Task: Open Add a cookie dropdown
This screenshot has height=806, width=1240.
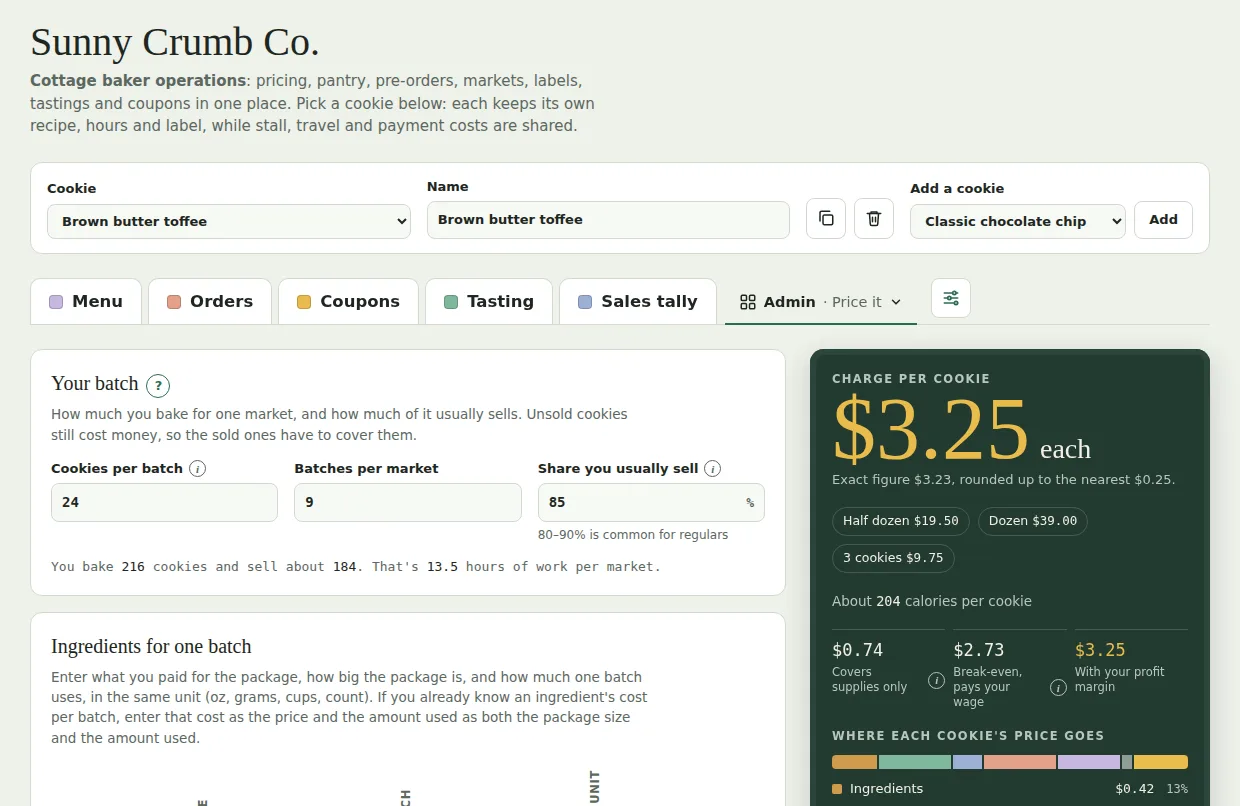Action: pos(1018,221)
